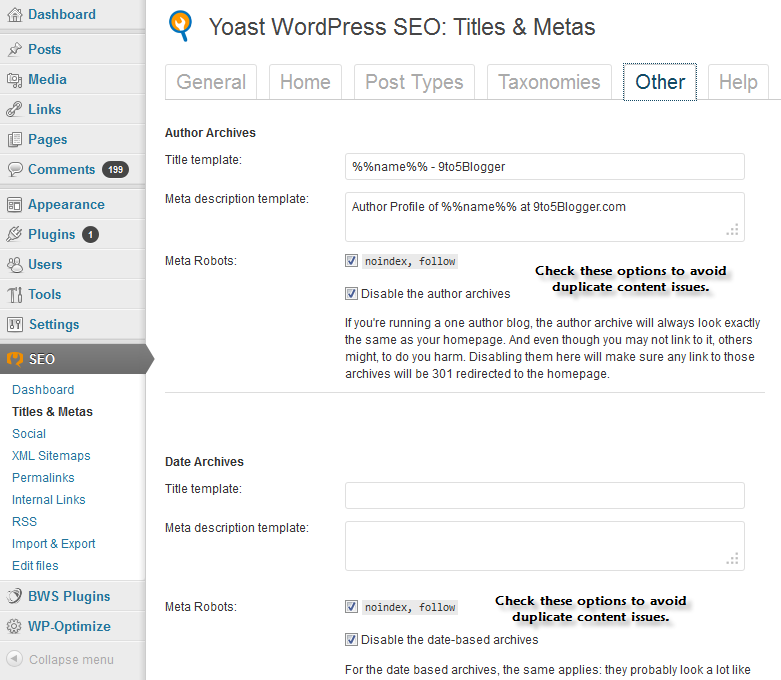781x680 pixels.
Task: Click the Media camera icon
Action: point(15,80)
